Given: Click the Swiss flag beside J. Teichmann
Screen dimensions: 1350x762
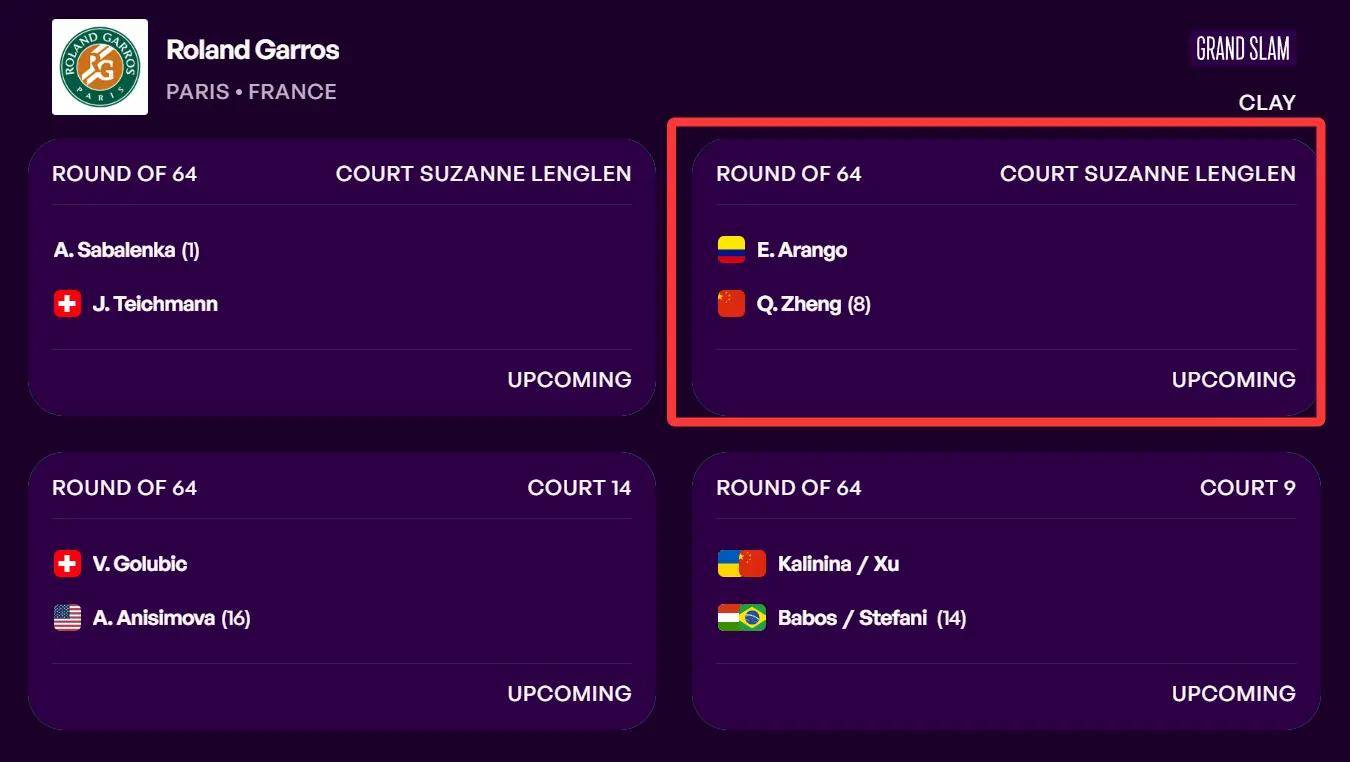Looking at the screenshot, I should tap(67, 304).
